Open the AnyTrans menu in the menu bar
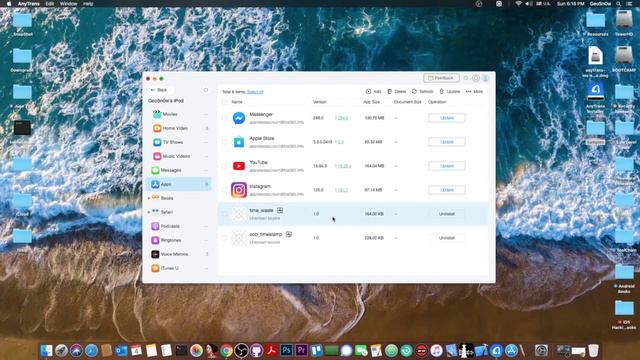The width and height of the screenshot is (640, 360). pos(29,4)
